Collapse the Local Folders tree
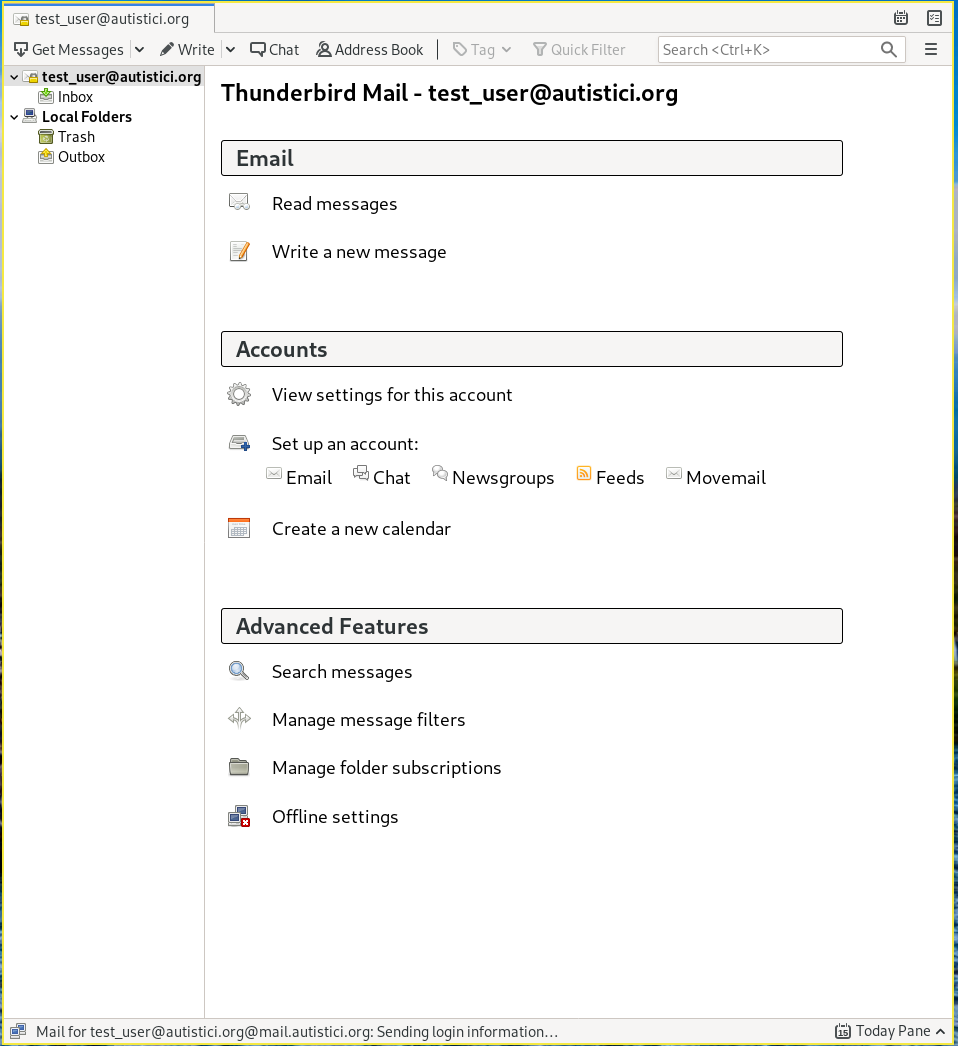This screenshot has width=958, height=1046. [14, 117]
